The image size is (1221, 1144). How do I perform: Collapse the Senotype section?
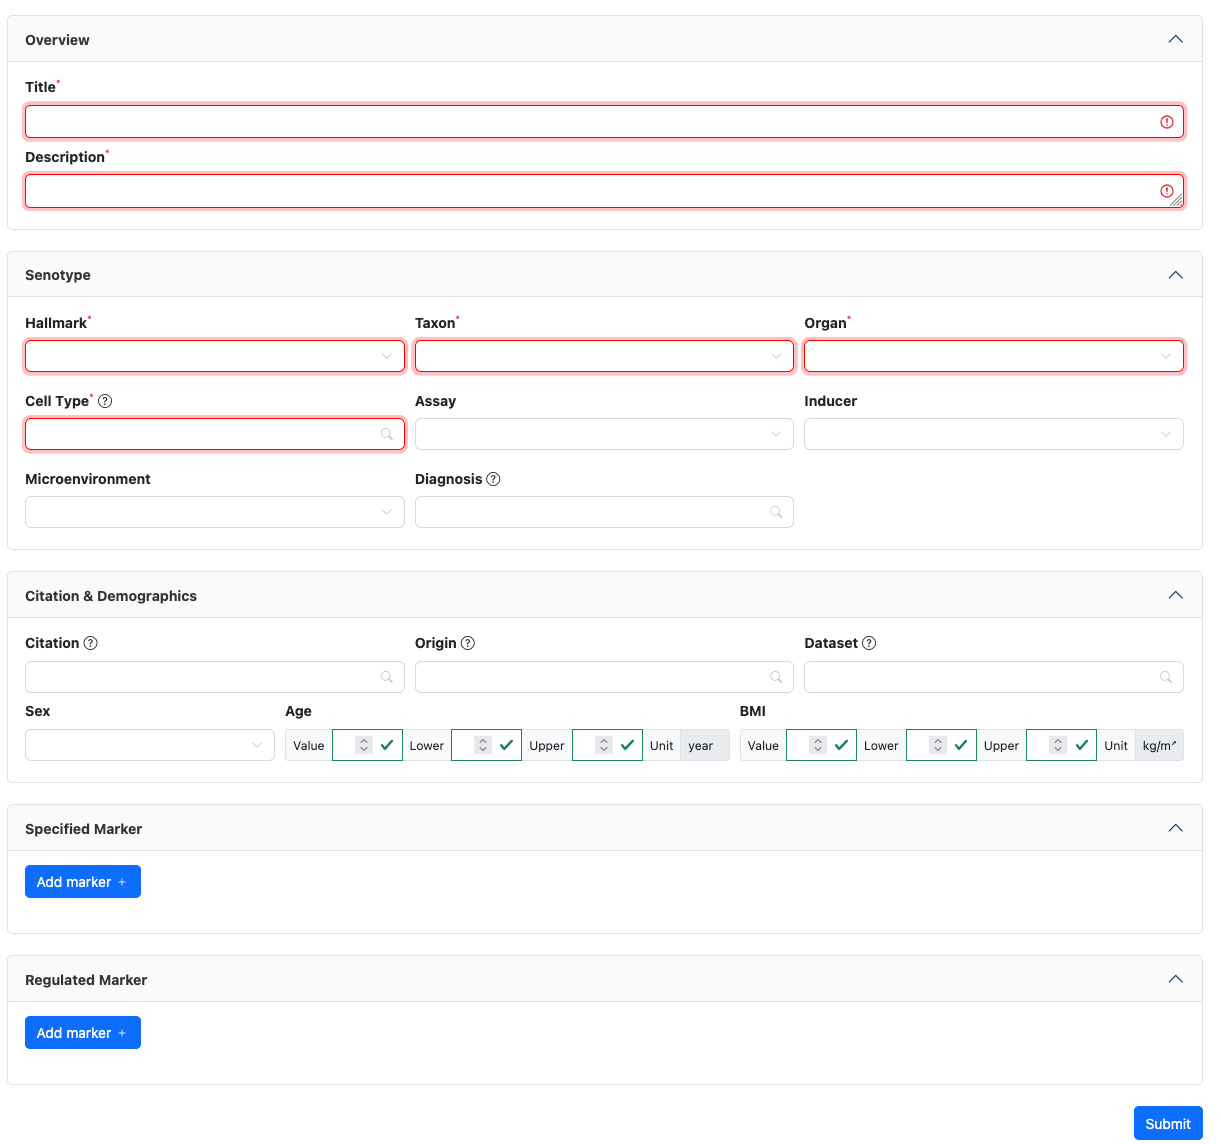(x=1176, y=274)
